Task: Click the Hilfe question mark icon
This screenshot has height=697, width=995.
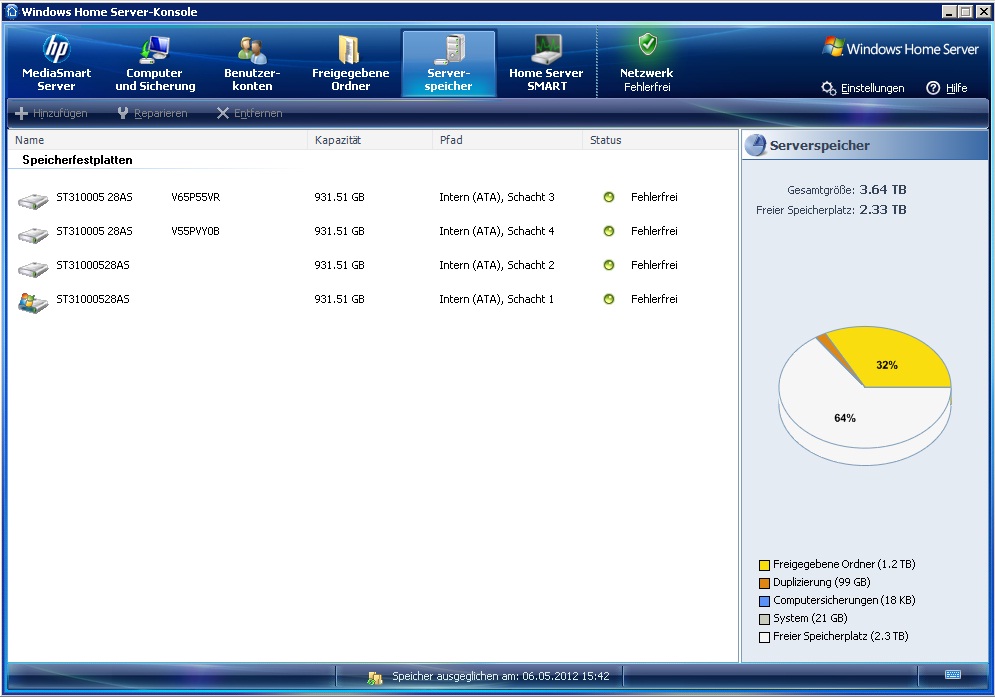Action: coord(933,88)
